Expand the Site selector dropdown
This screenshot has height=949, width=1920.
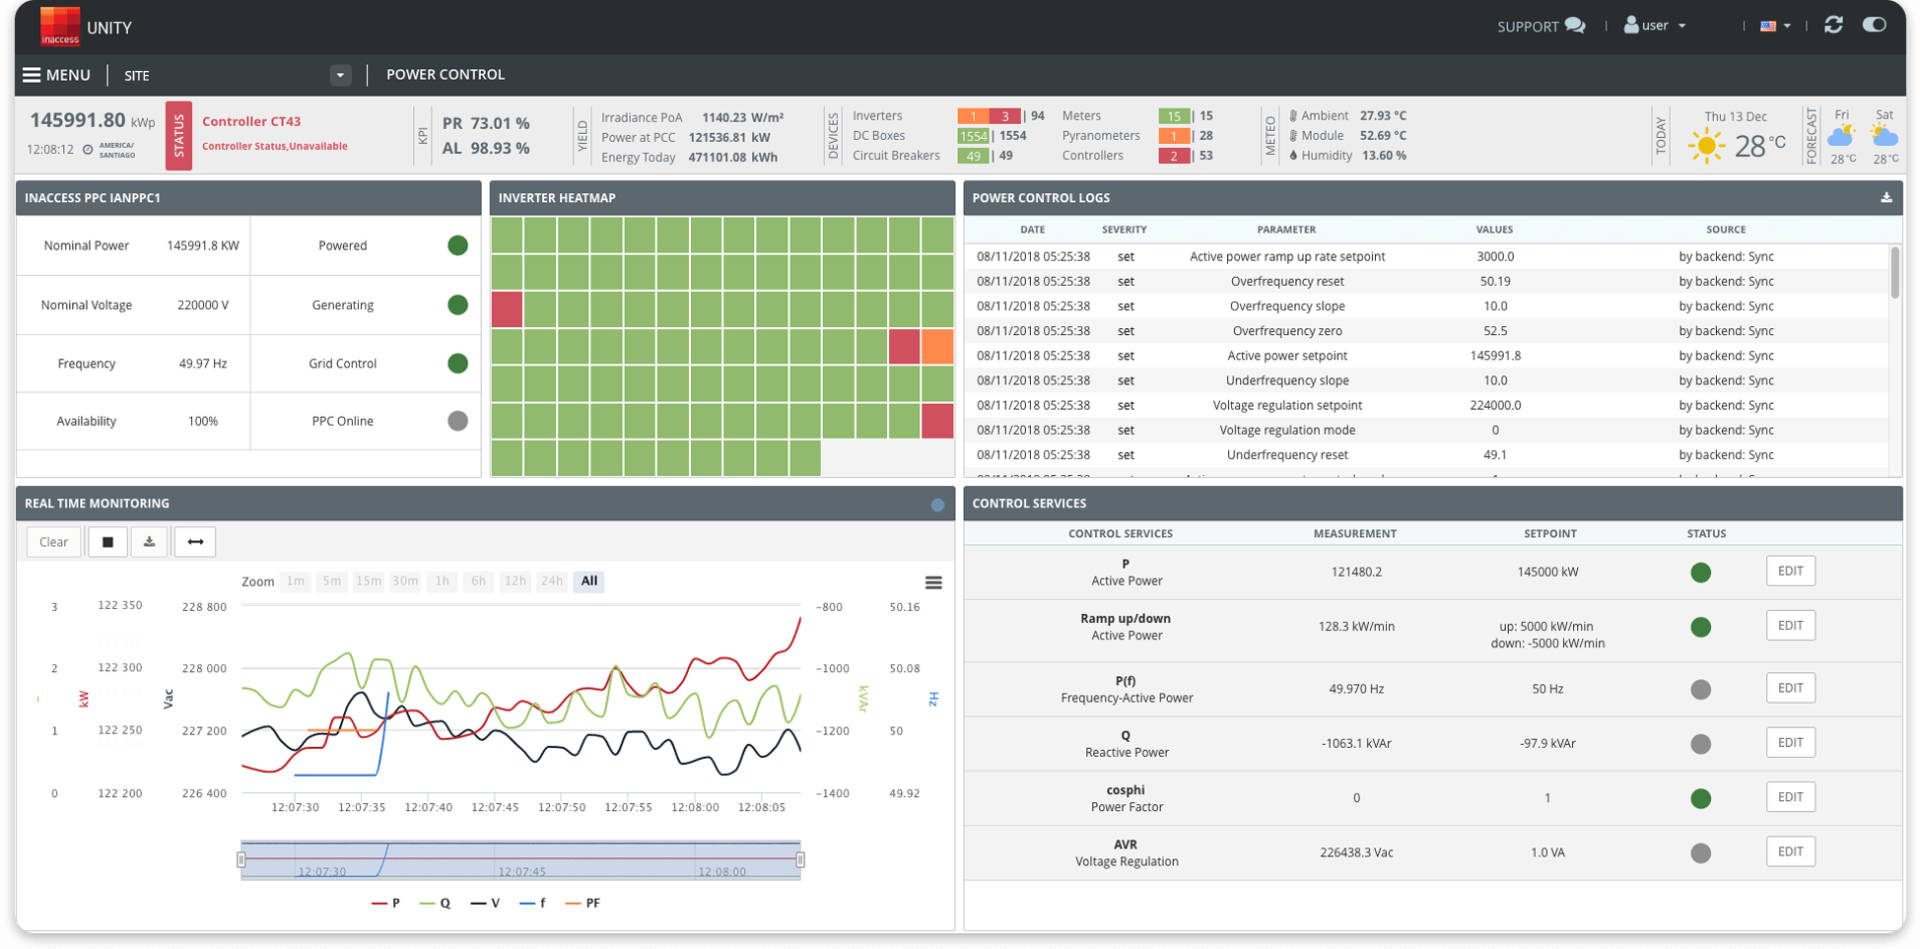(340, 75)
